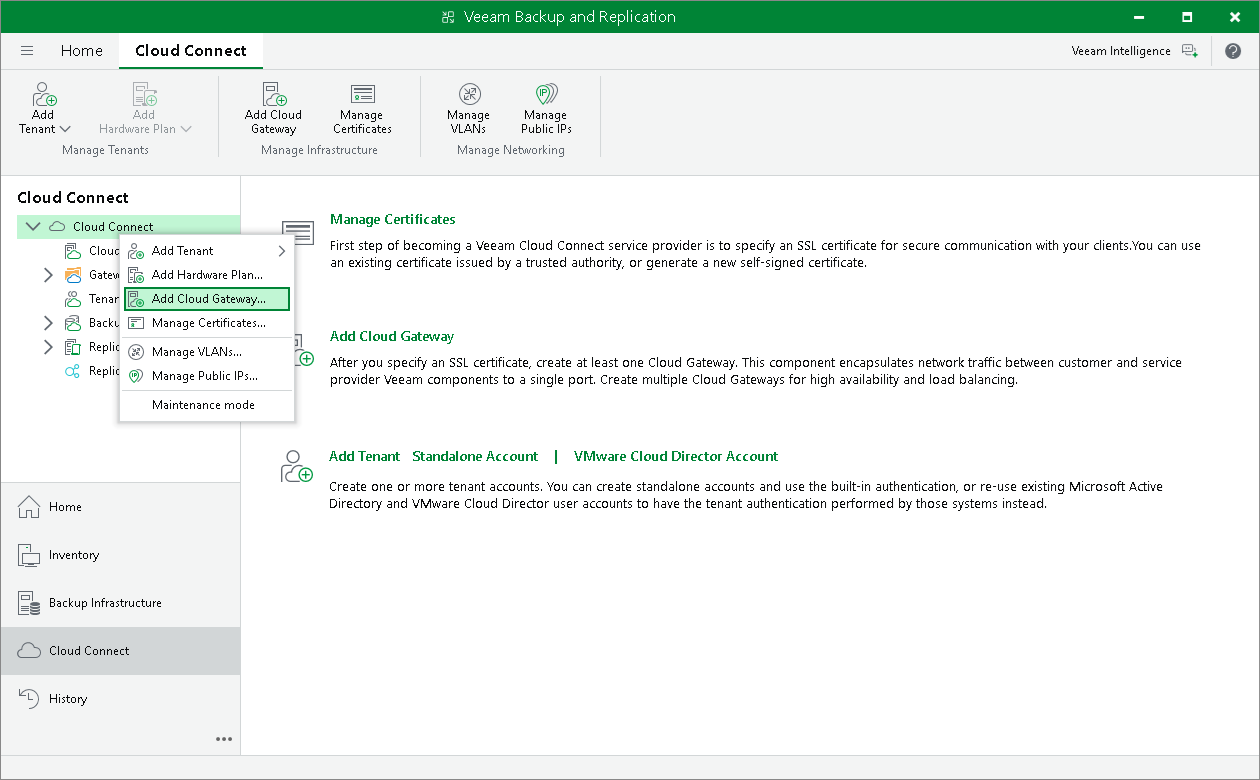Click Standalone Account link

(x=475, y=456)
